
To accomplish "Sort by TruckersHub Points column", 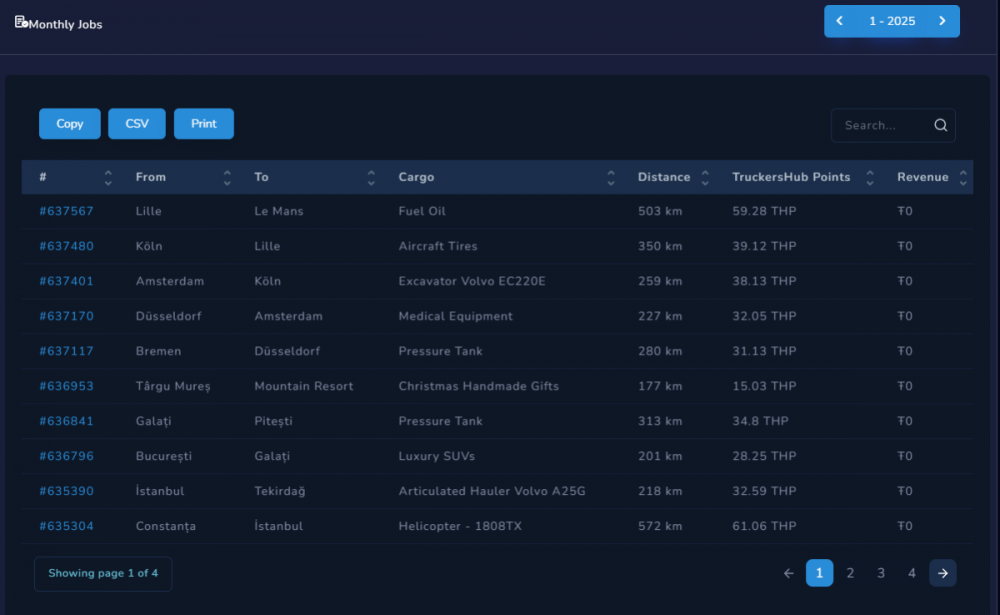I will click(x=870, y=178).
